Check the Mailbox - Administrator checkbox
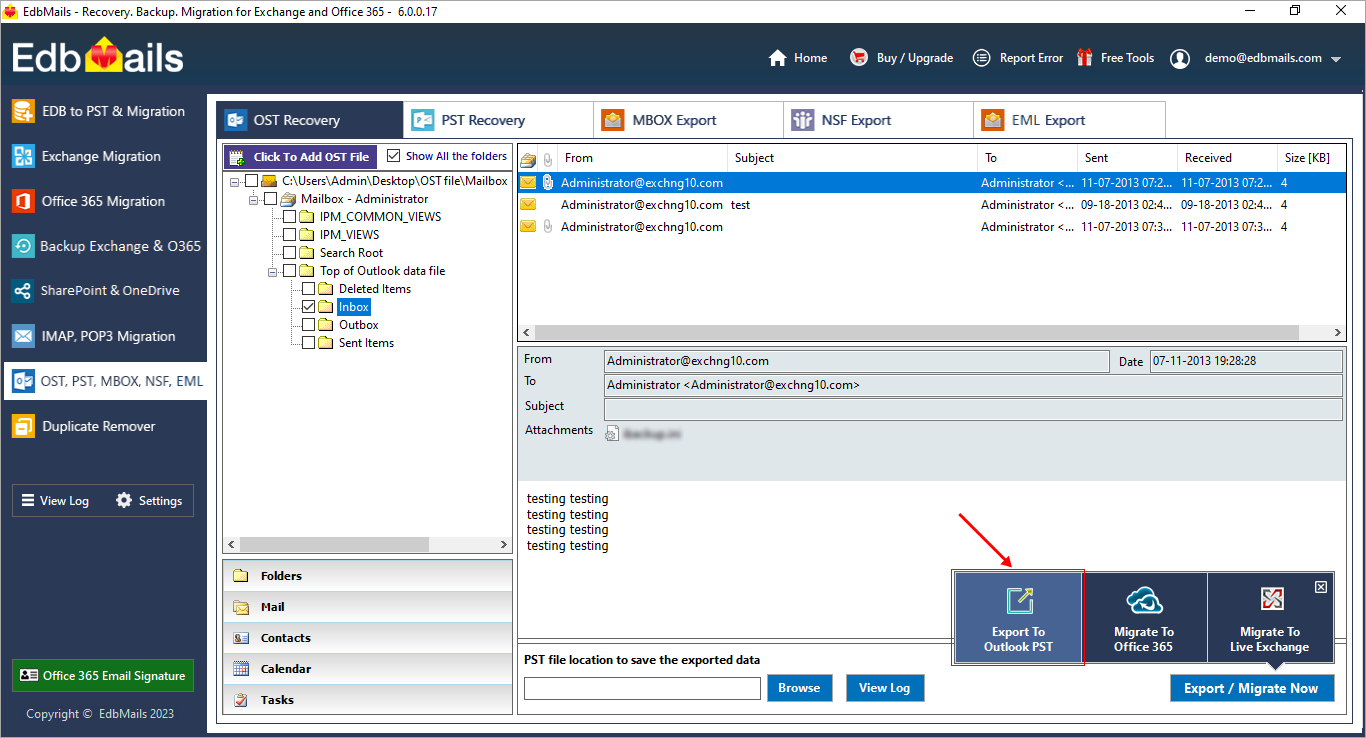1366x738 pixels. point(270,199)
